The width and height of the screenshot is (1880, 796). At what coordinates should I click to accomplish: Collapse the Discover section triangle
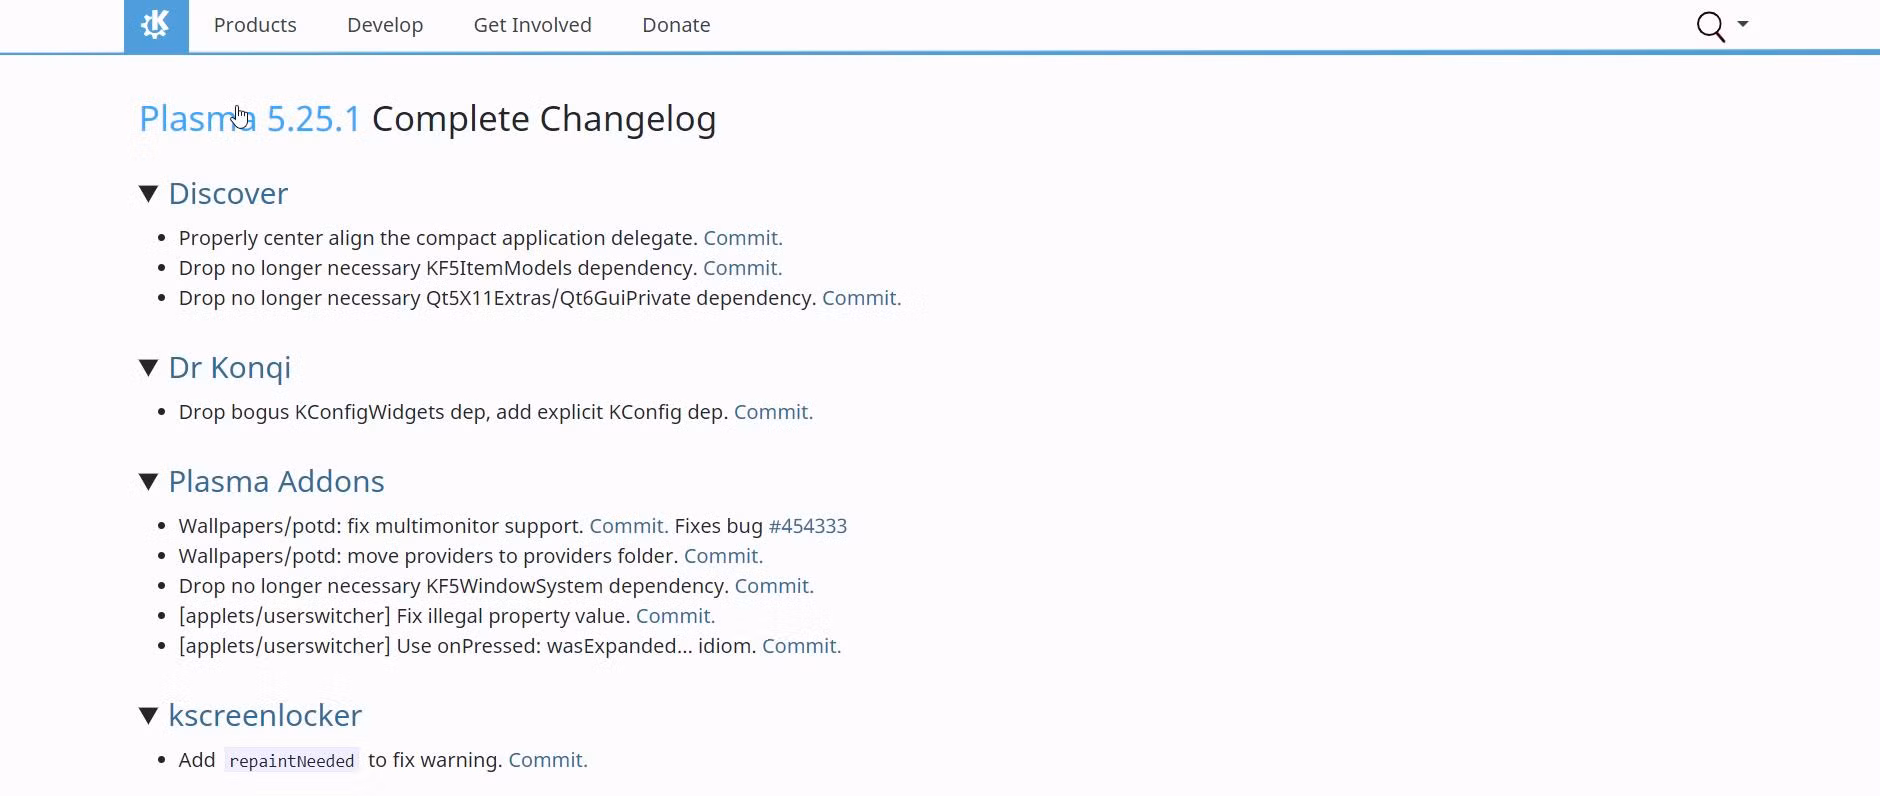(149, 194)
